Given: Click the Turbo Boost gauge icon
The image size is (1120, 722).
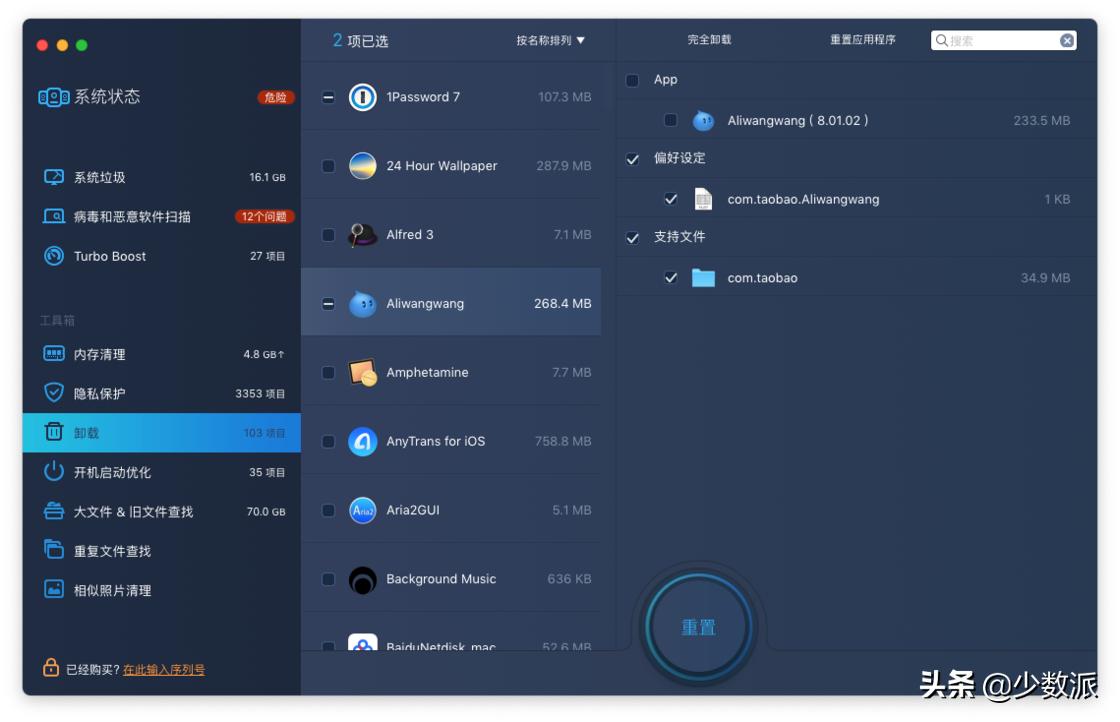Looking at the screenshot, I should click(x=54, y=256).
